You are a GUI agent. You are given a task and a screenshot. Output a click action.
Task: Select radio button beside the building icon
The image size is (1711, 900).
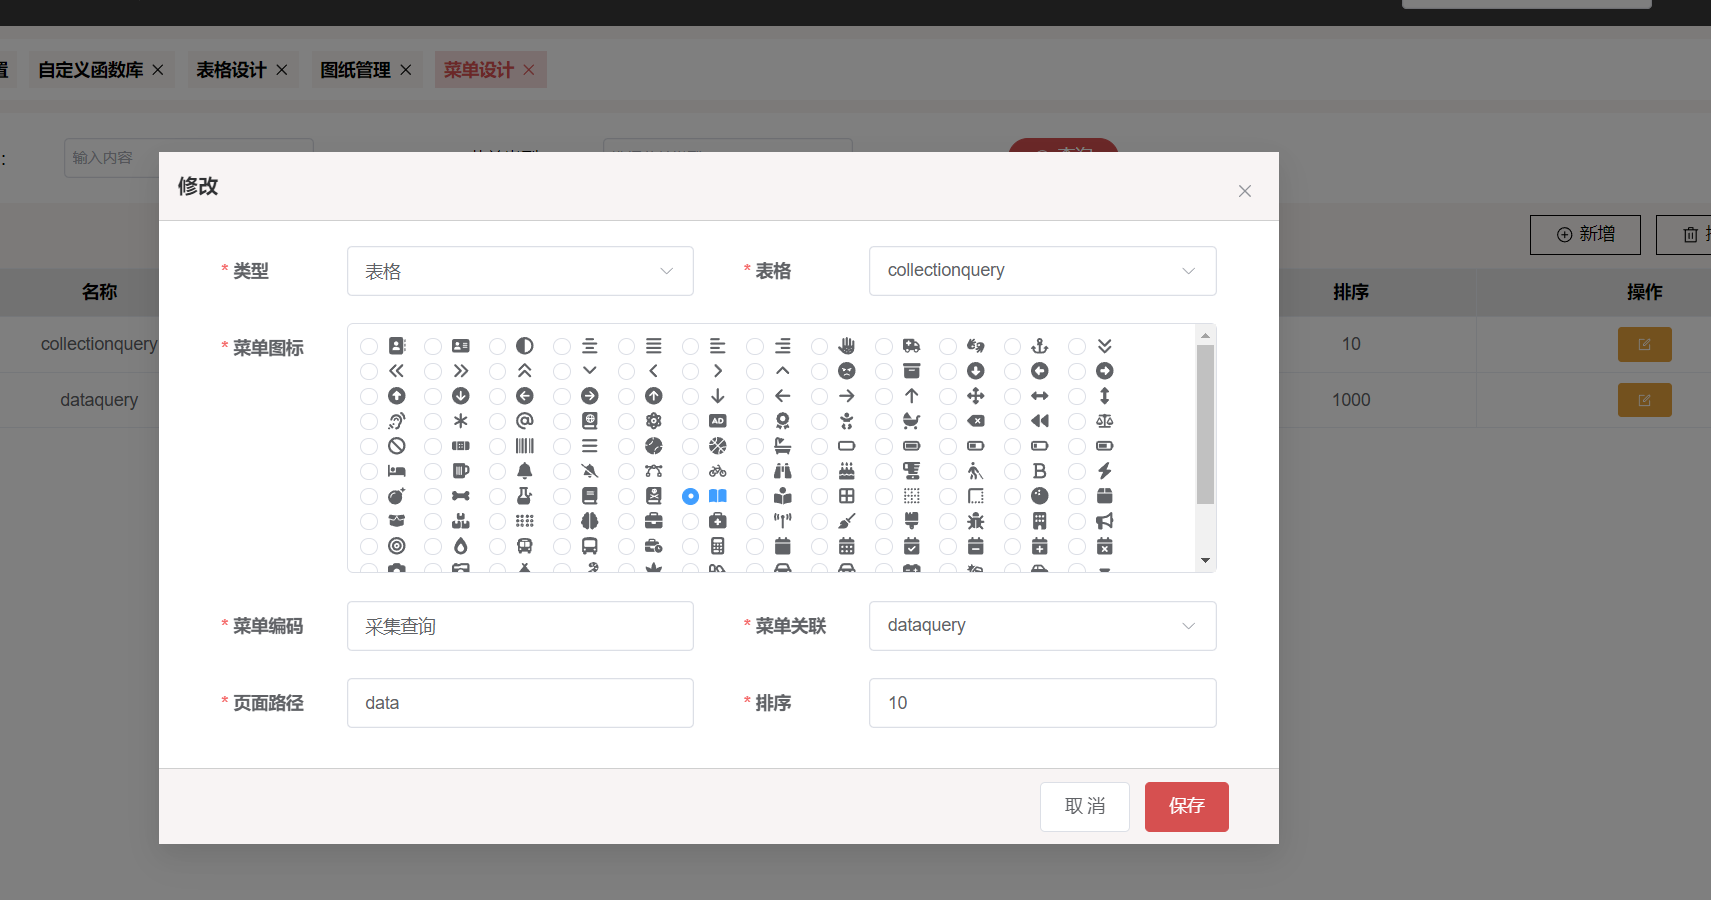tap(1012, 521)
